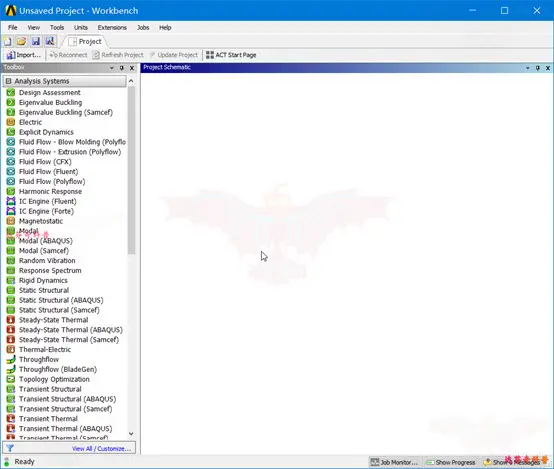
Task: Click the Explicit Dynamics icon
Action: [x=11, y=132]
